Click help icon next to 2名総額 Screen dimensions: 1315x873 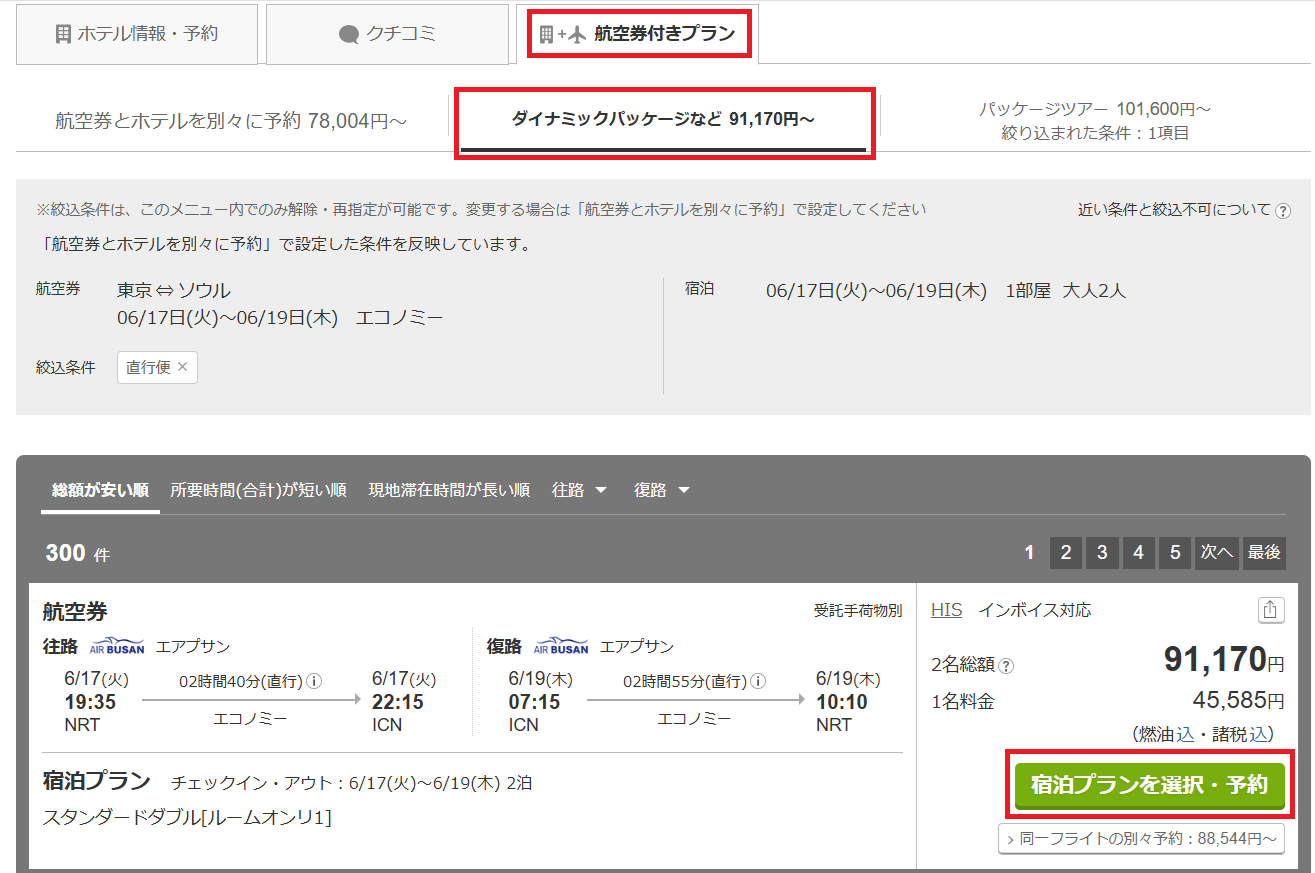click(1006, 666)
